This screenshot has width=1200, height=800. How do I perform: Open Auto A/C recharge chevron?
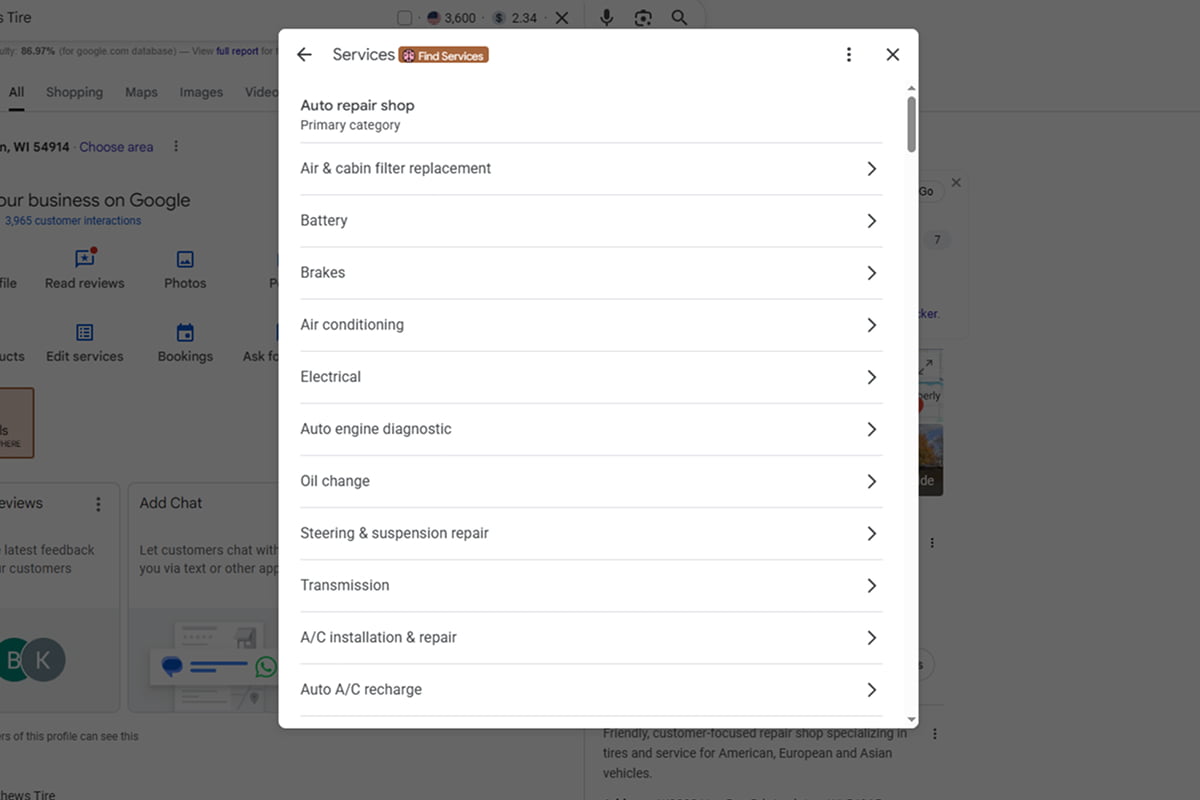point(871,690)
